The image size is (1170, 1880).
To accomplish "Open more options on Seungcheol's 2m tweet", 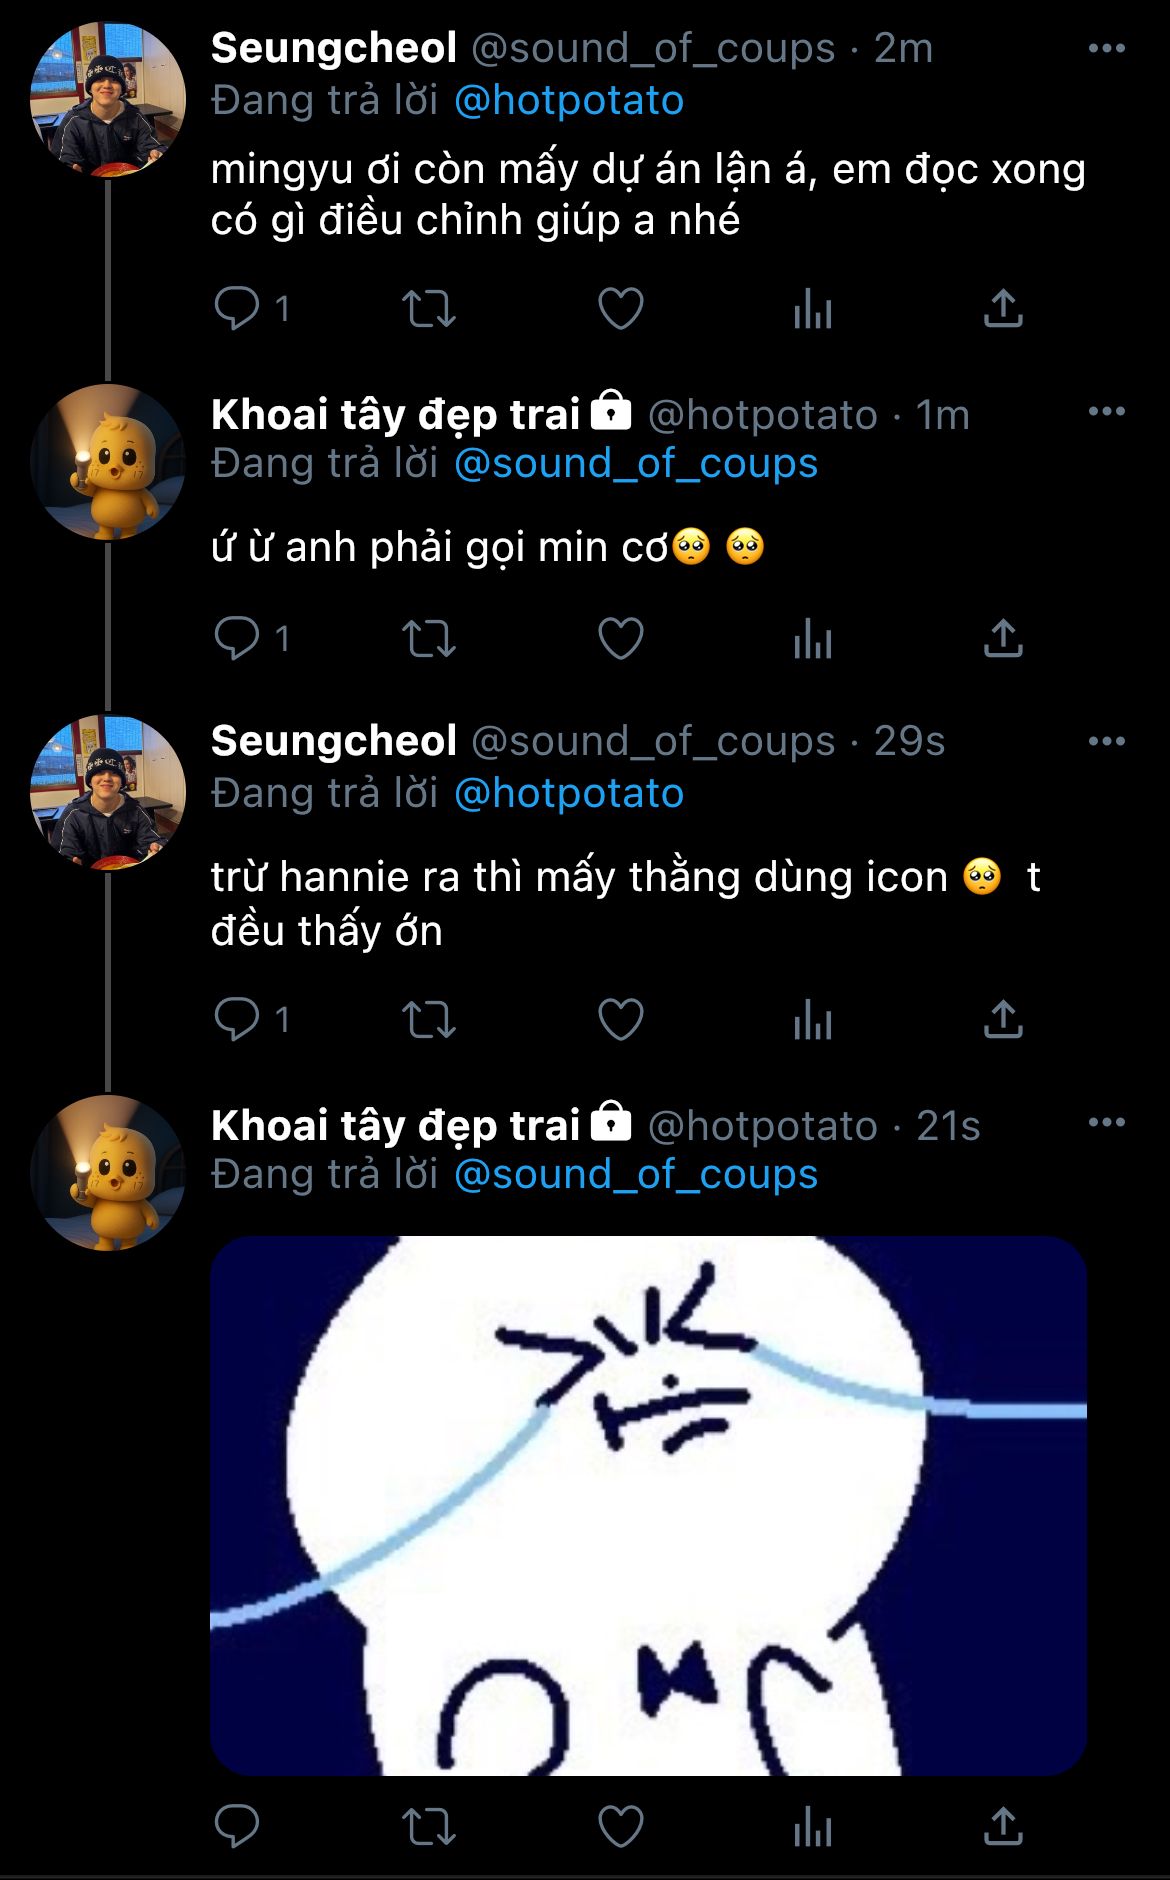I will tap(1106, 48).
